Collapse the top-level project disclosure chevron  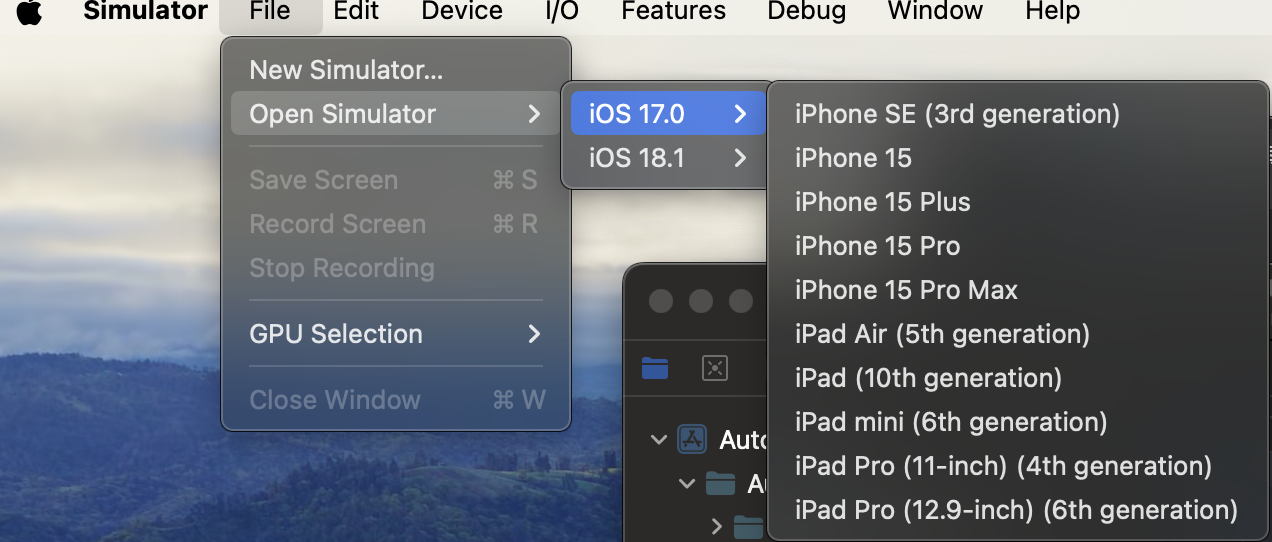[x=658, y=439]
